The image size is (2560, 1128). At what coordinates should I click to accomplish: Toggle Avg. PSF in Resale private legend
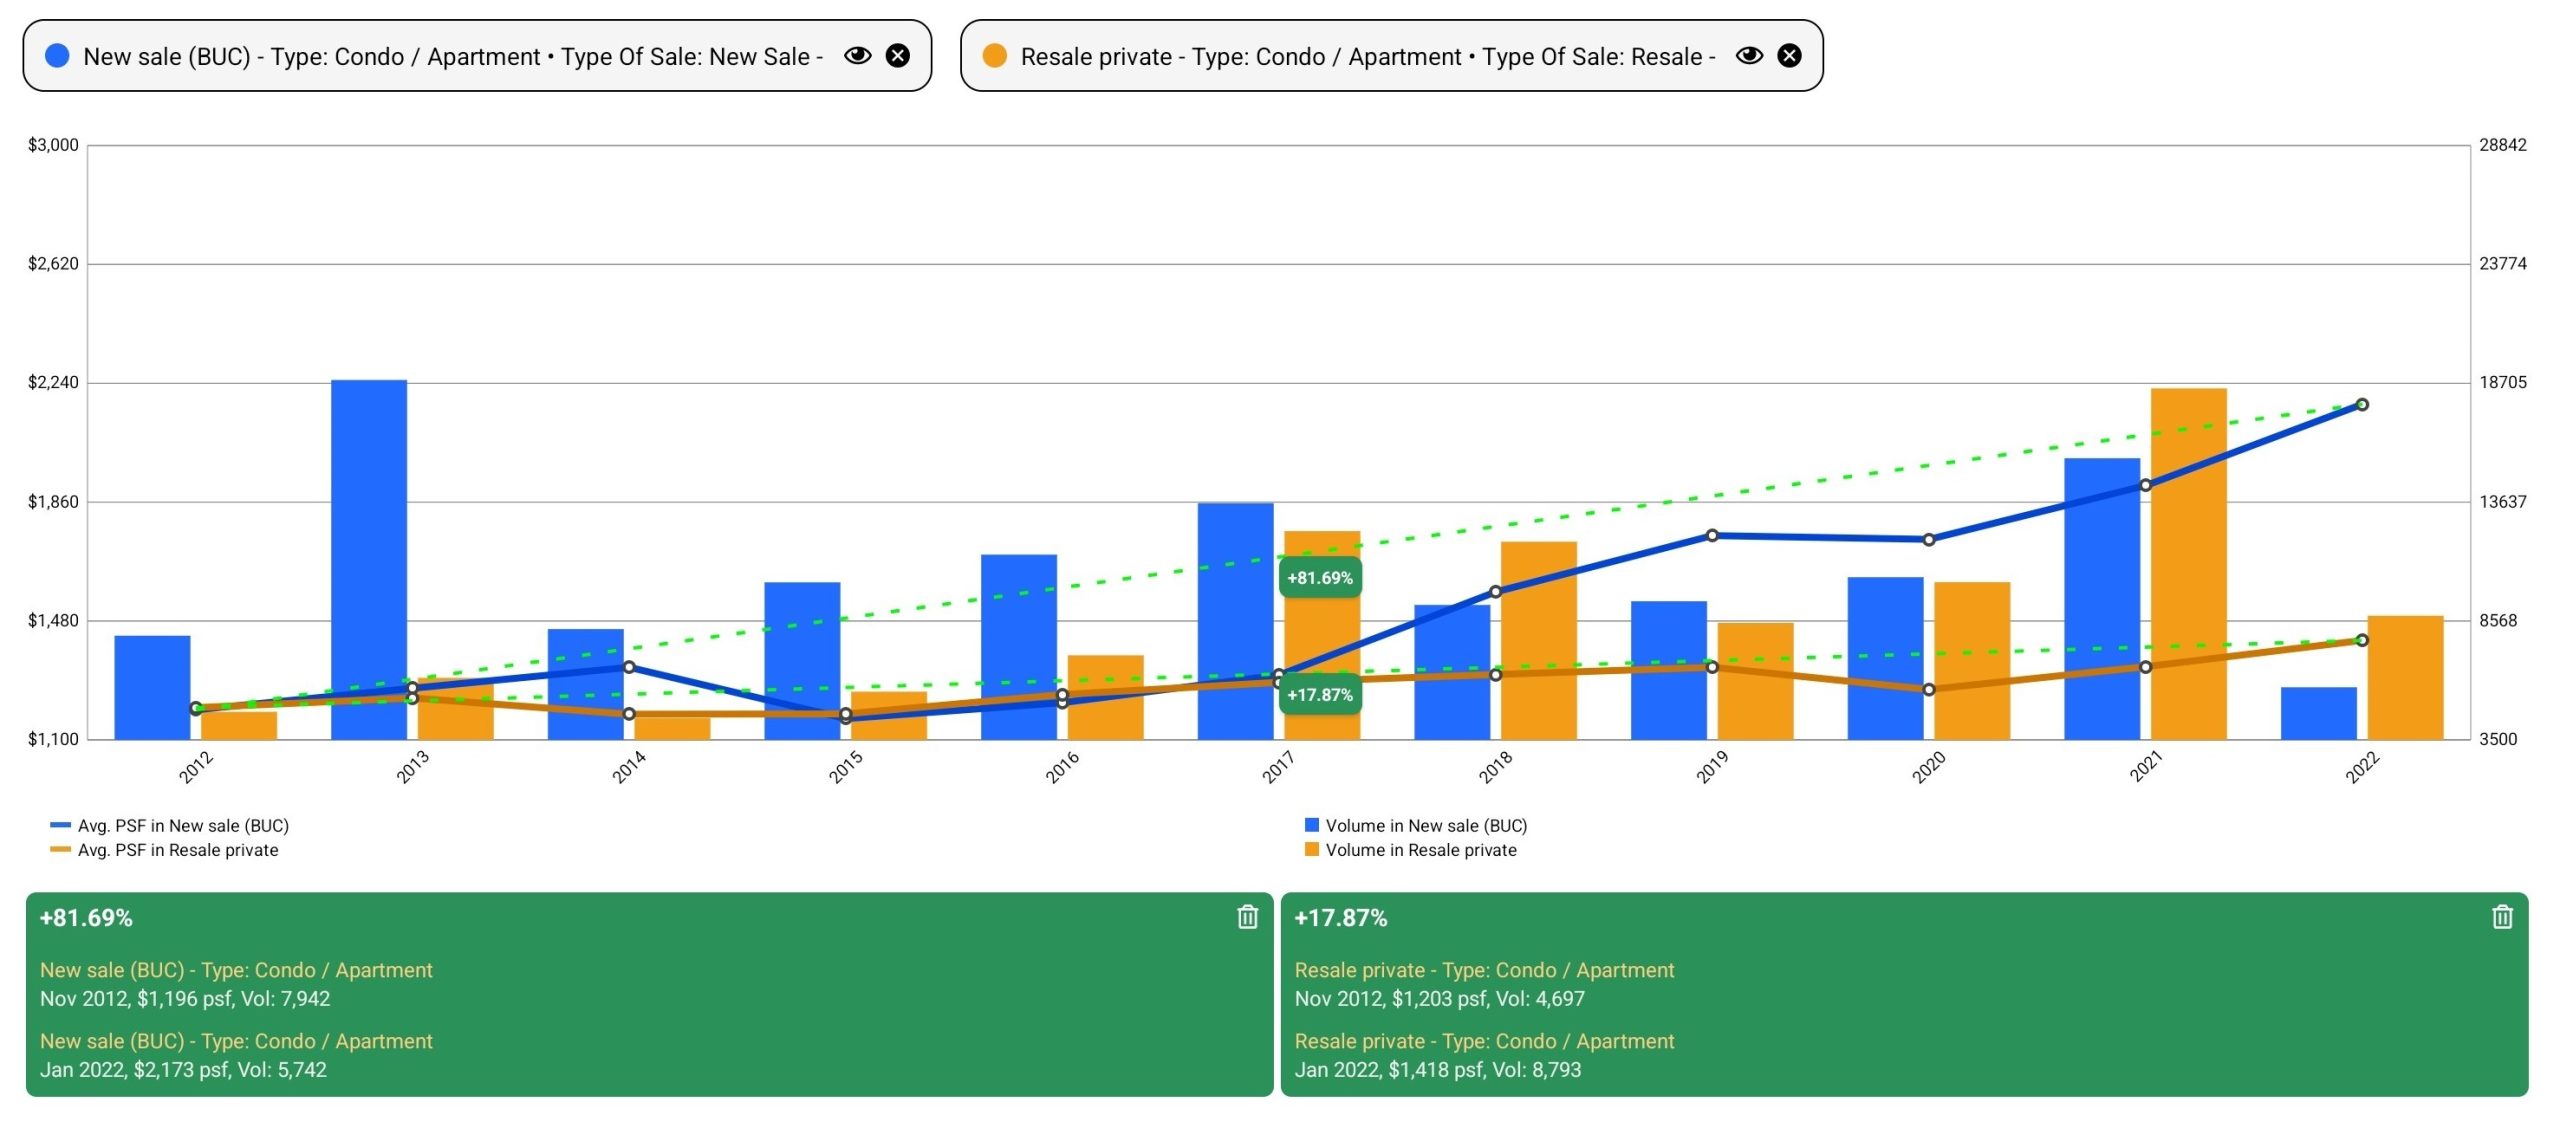(x=177, y=850)
